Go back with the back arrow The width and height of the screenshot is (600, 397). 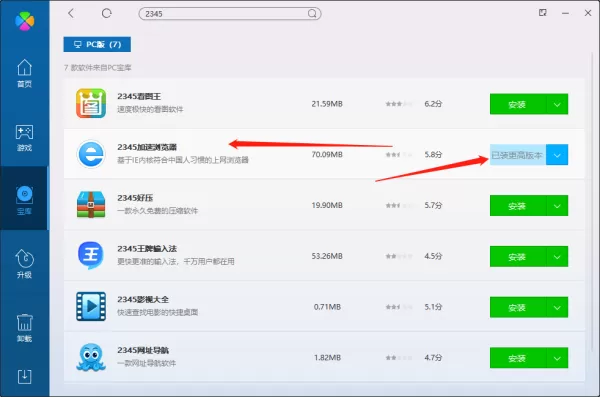tap(71, 13)
